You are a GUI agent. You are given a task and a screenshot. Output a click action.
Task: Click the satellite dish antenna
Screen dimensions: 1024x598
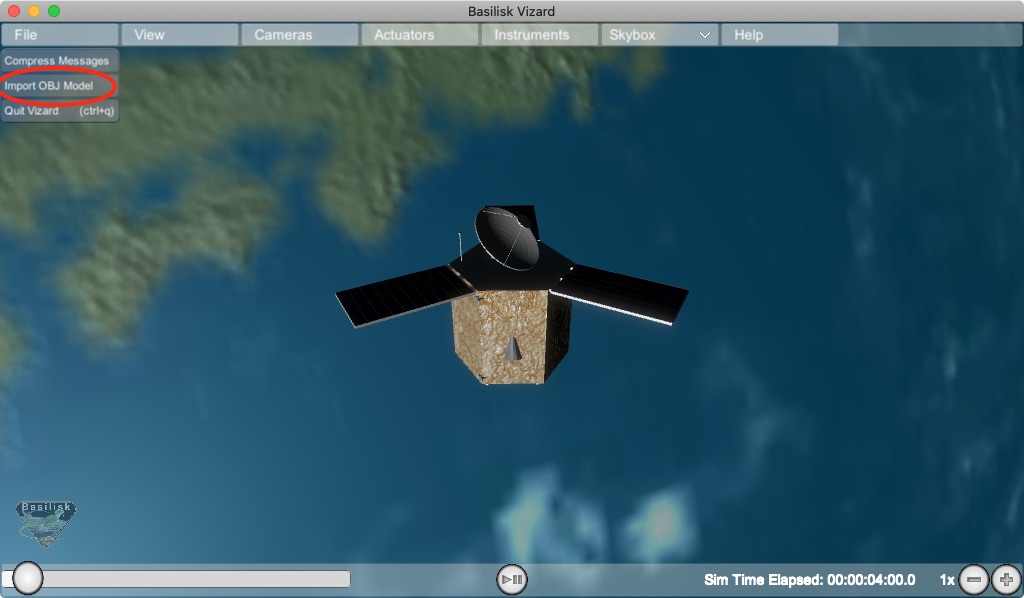505,237
